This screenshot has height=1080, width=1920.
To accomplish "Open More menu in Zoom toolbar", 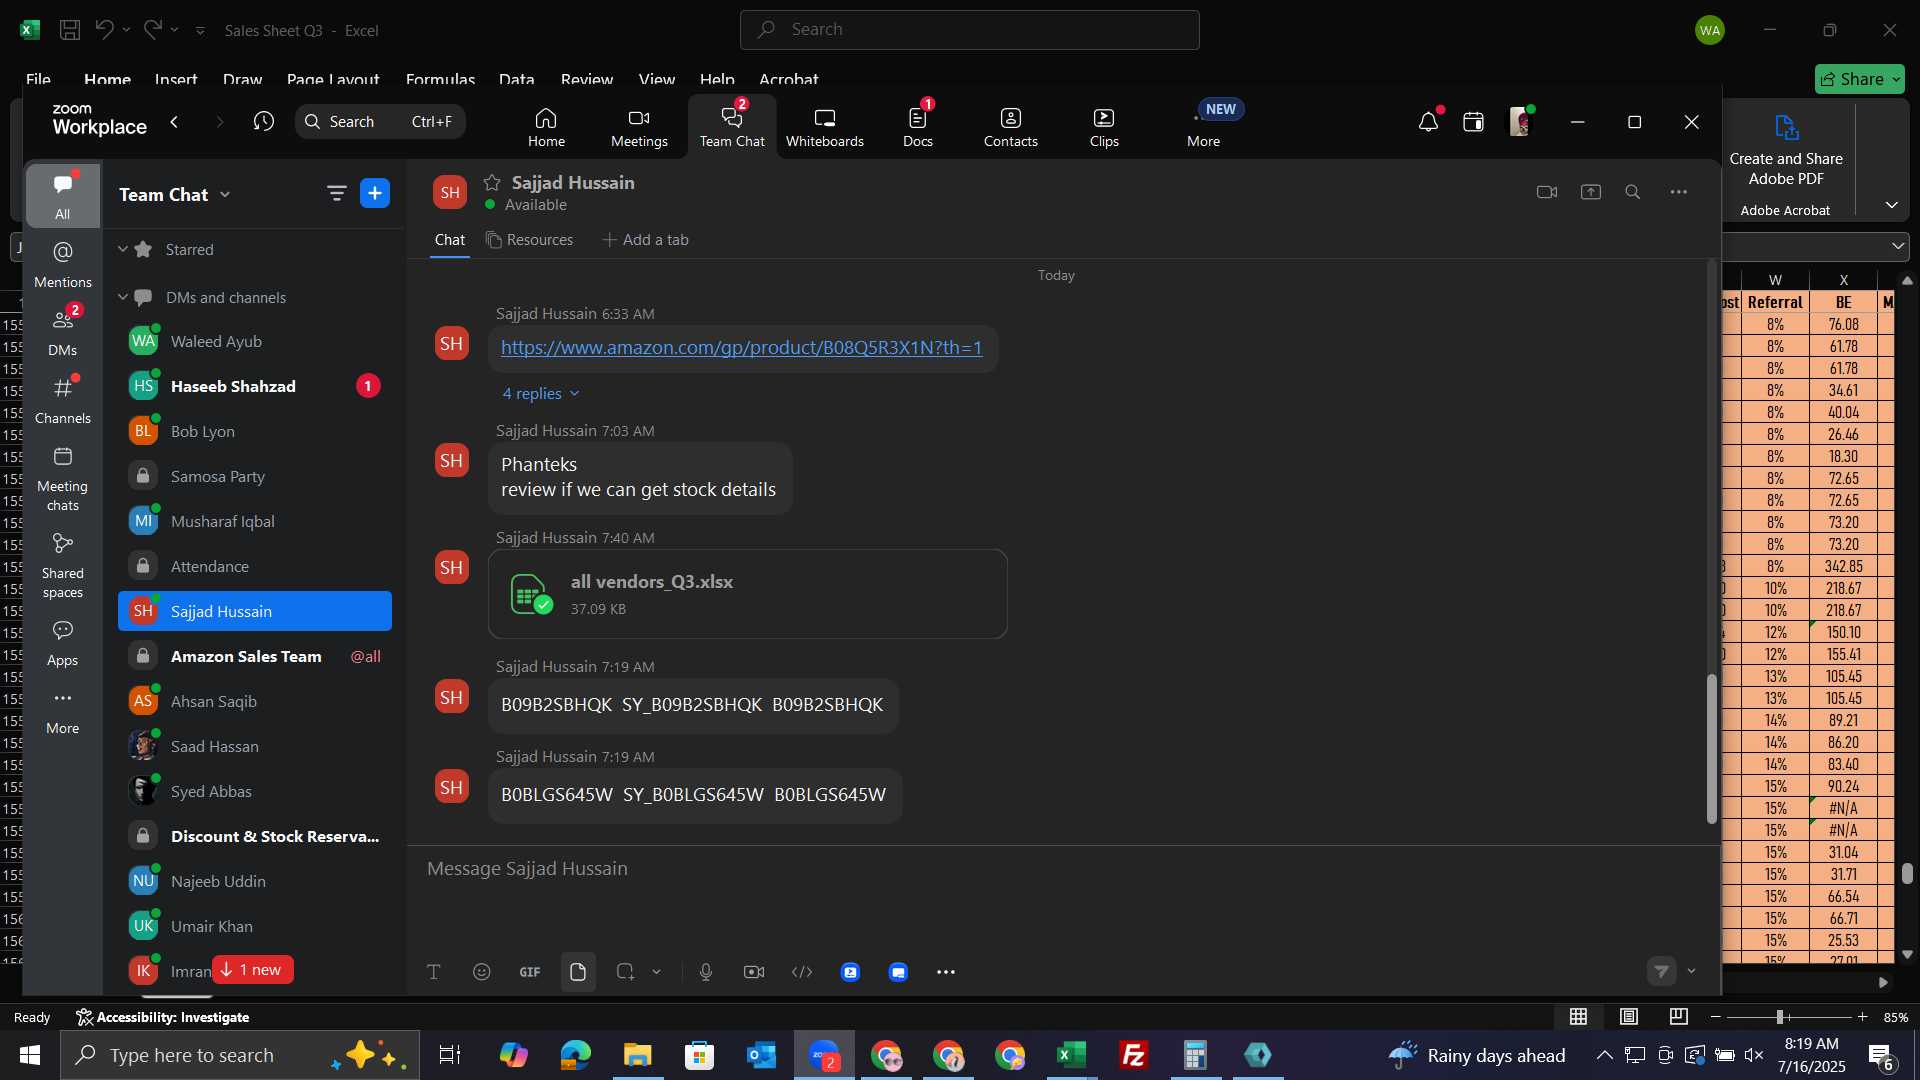I will pos(1204,127).
